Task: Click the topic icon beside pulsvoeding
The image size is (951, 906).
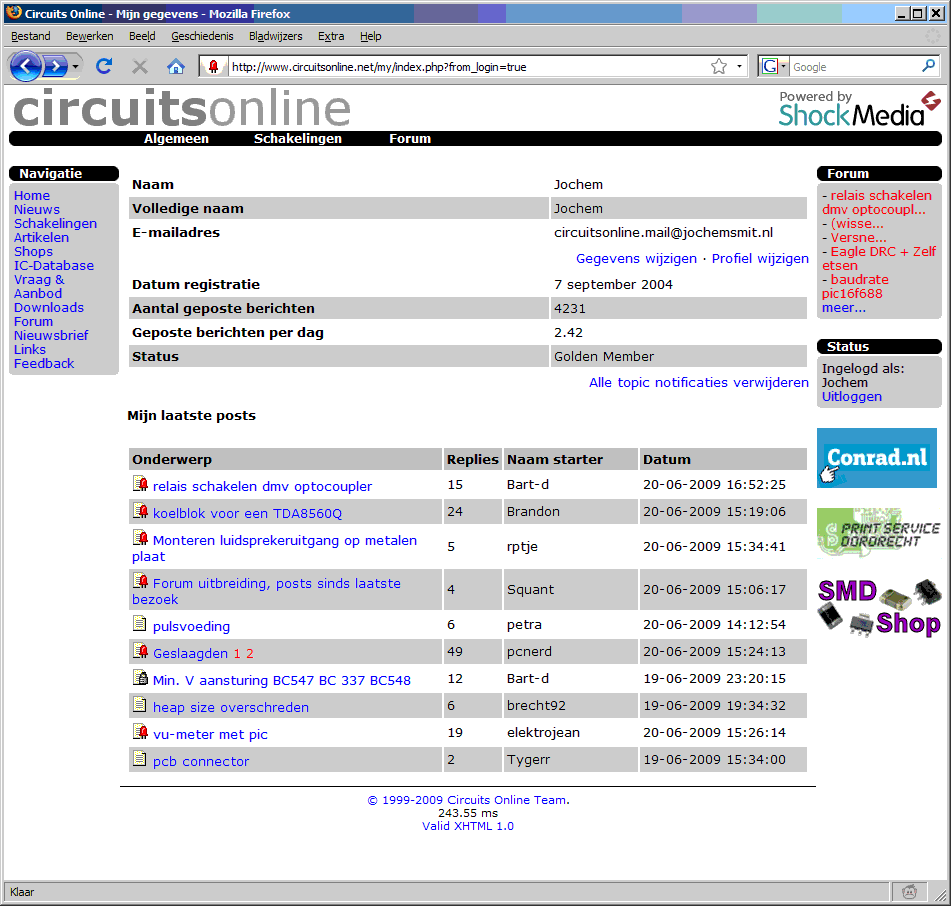Action: pyautogui.click(x=140, y=625)
